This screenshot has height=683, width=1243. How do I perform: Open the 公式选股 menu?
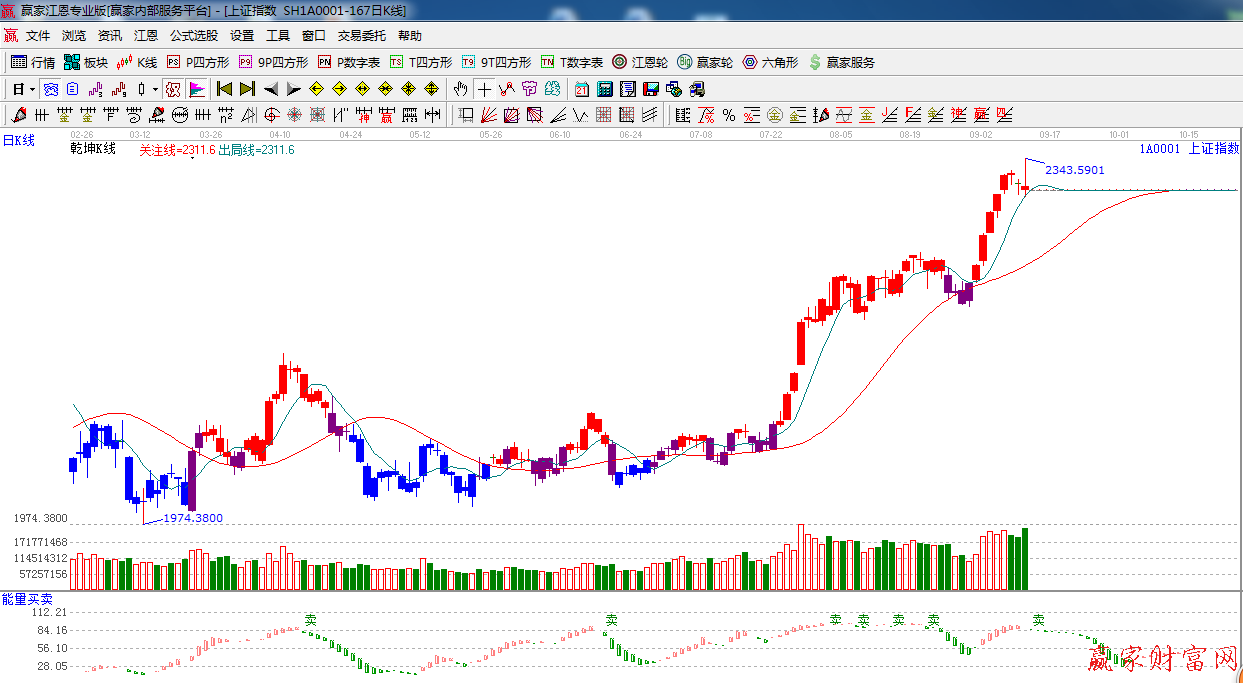[x=193, y=35]
